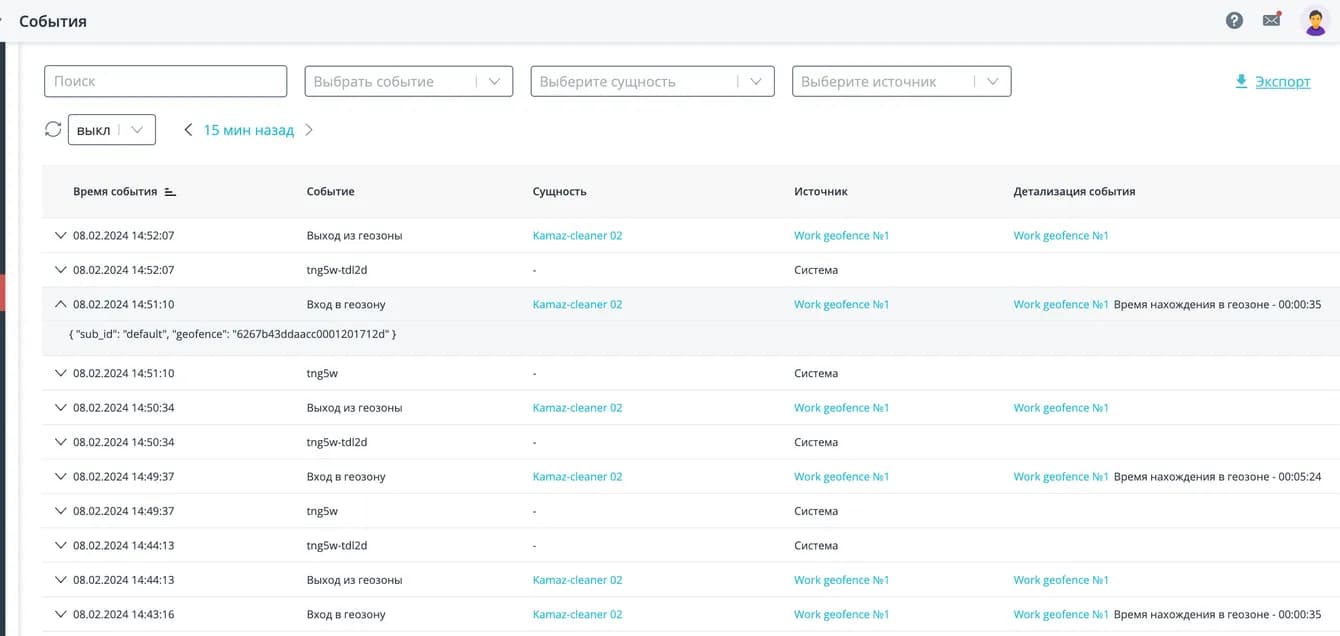
Task: Open Выберите источник dropdown
Action: [x=901, y=81]
